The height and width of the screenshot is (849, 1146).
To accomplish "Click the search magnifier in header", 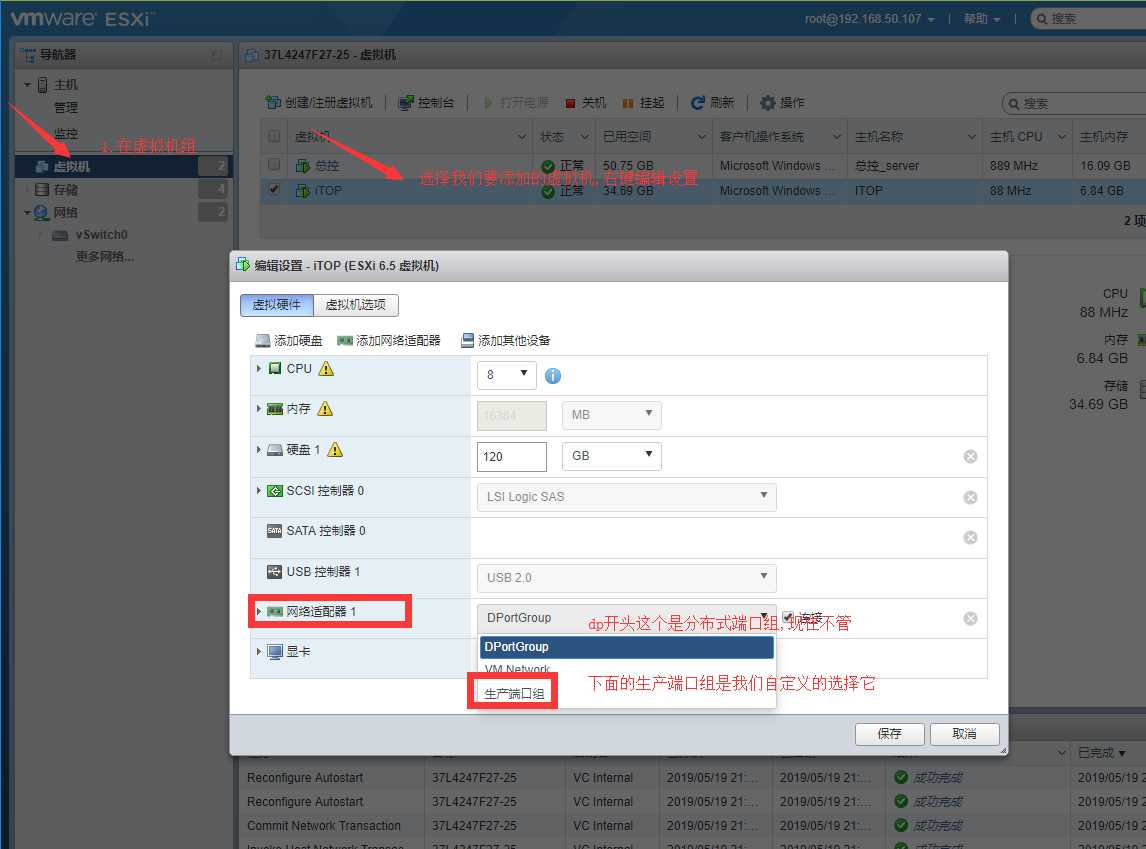I will click(1042, 19).
